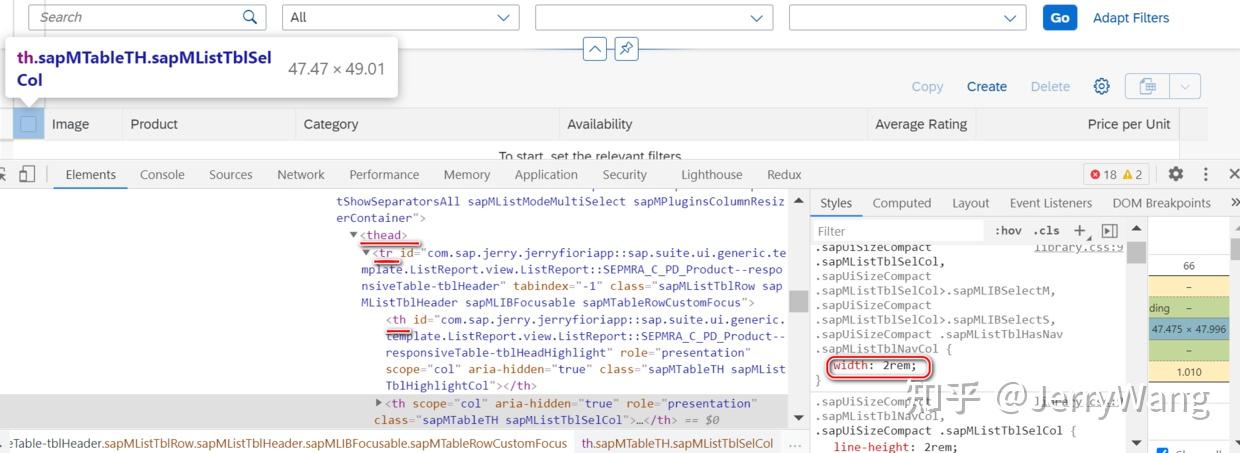Switch to the Network tab
The image size is (1240, 453).
[x=301, y=174]
